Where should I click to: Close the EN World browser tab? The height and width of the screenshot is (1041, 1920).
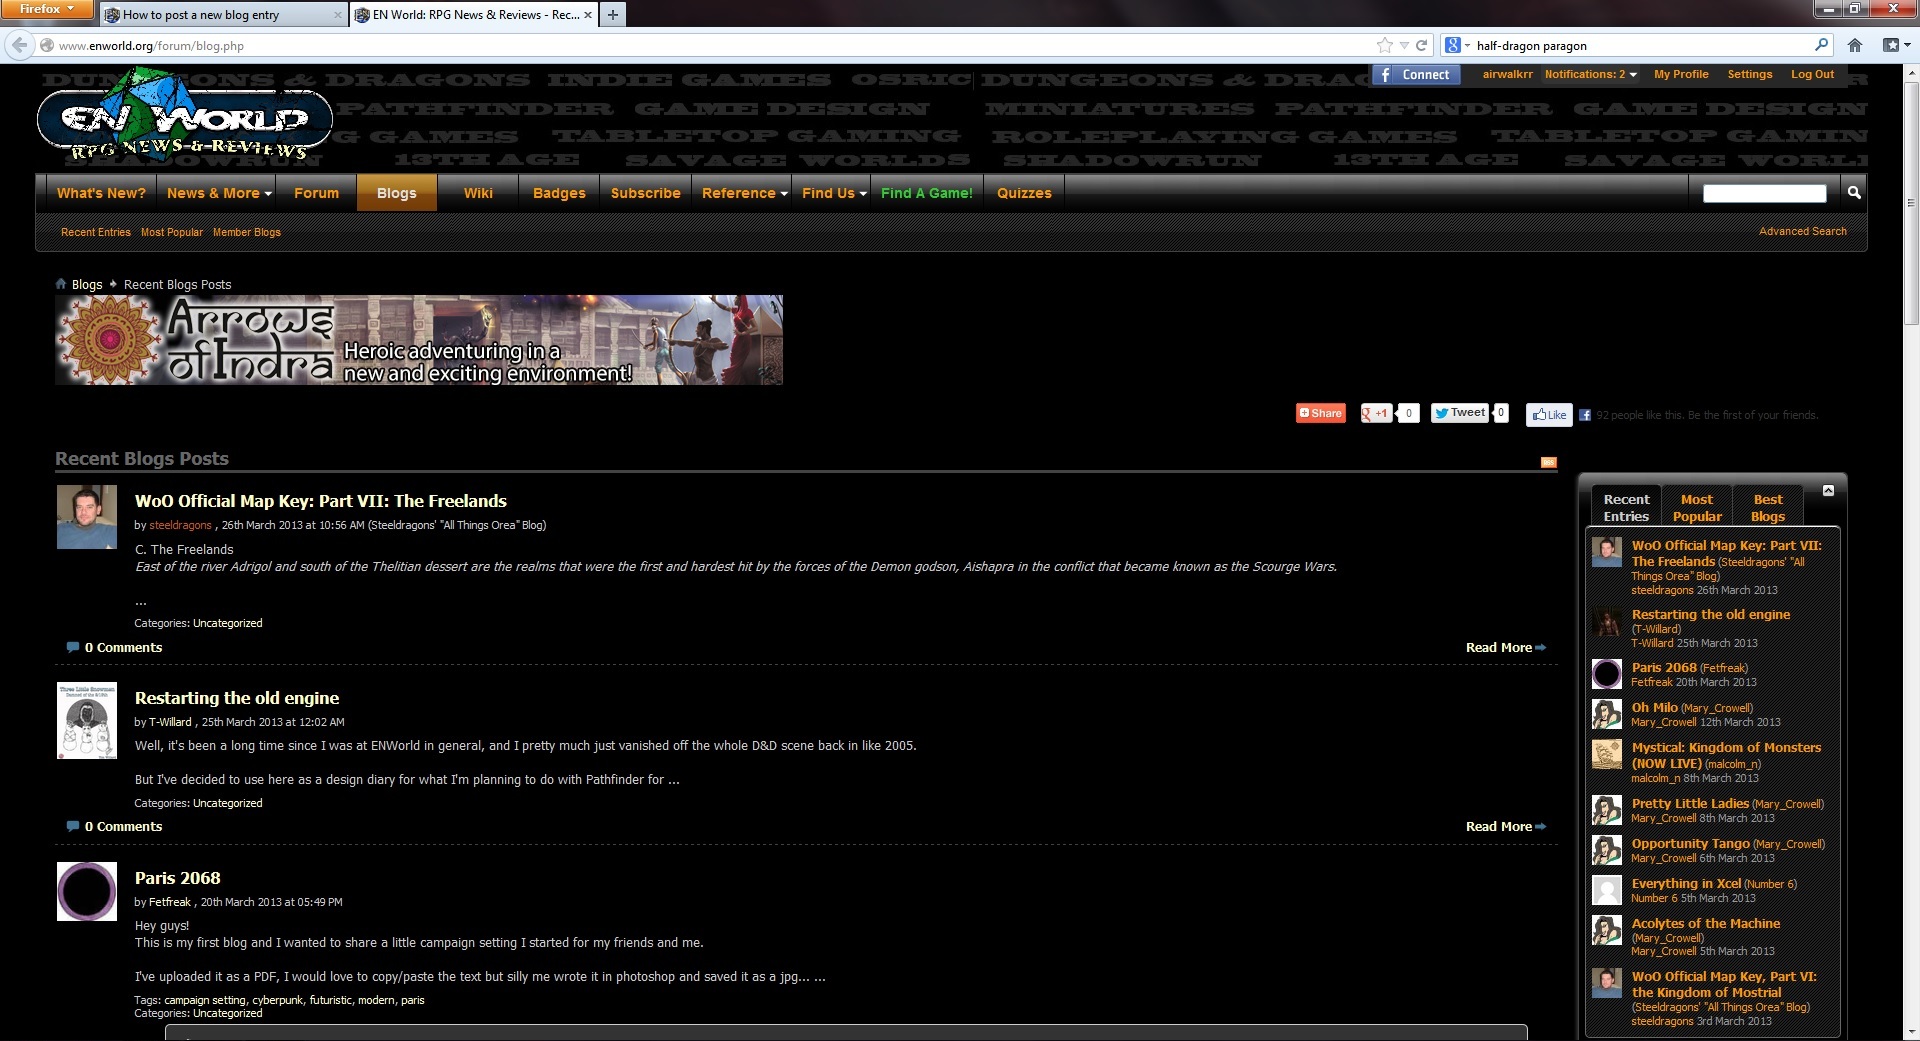588,14
